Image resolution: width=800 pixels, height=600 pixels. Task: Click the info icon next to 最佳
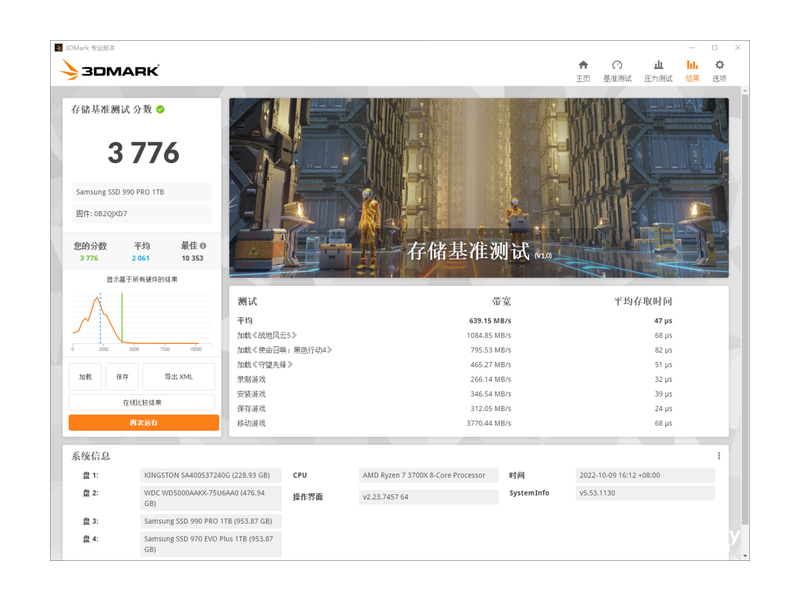(x=203, y=245)
